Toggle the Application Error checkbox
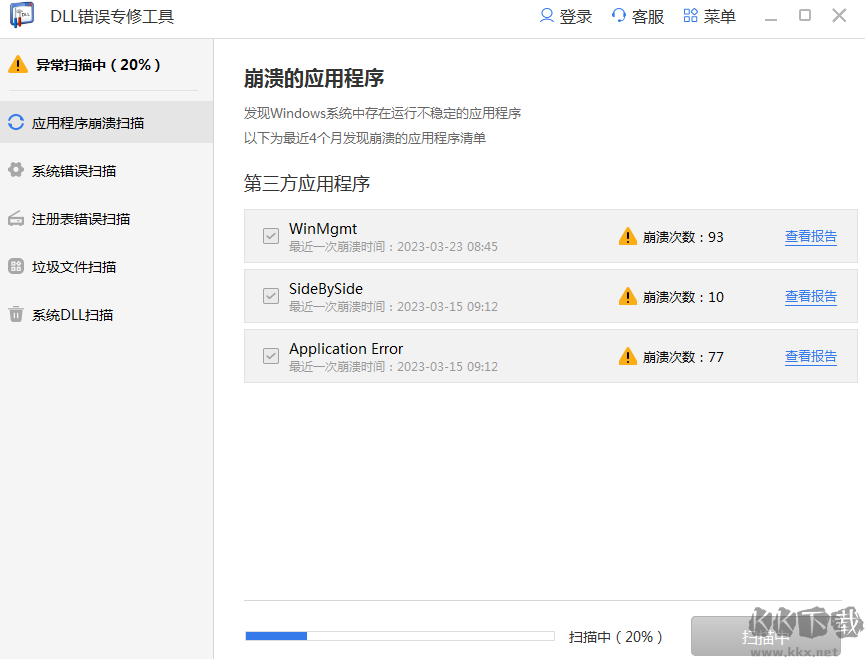The width and height of the screenshot is (865, 659). click(x=270, y=356)
